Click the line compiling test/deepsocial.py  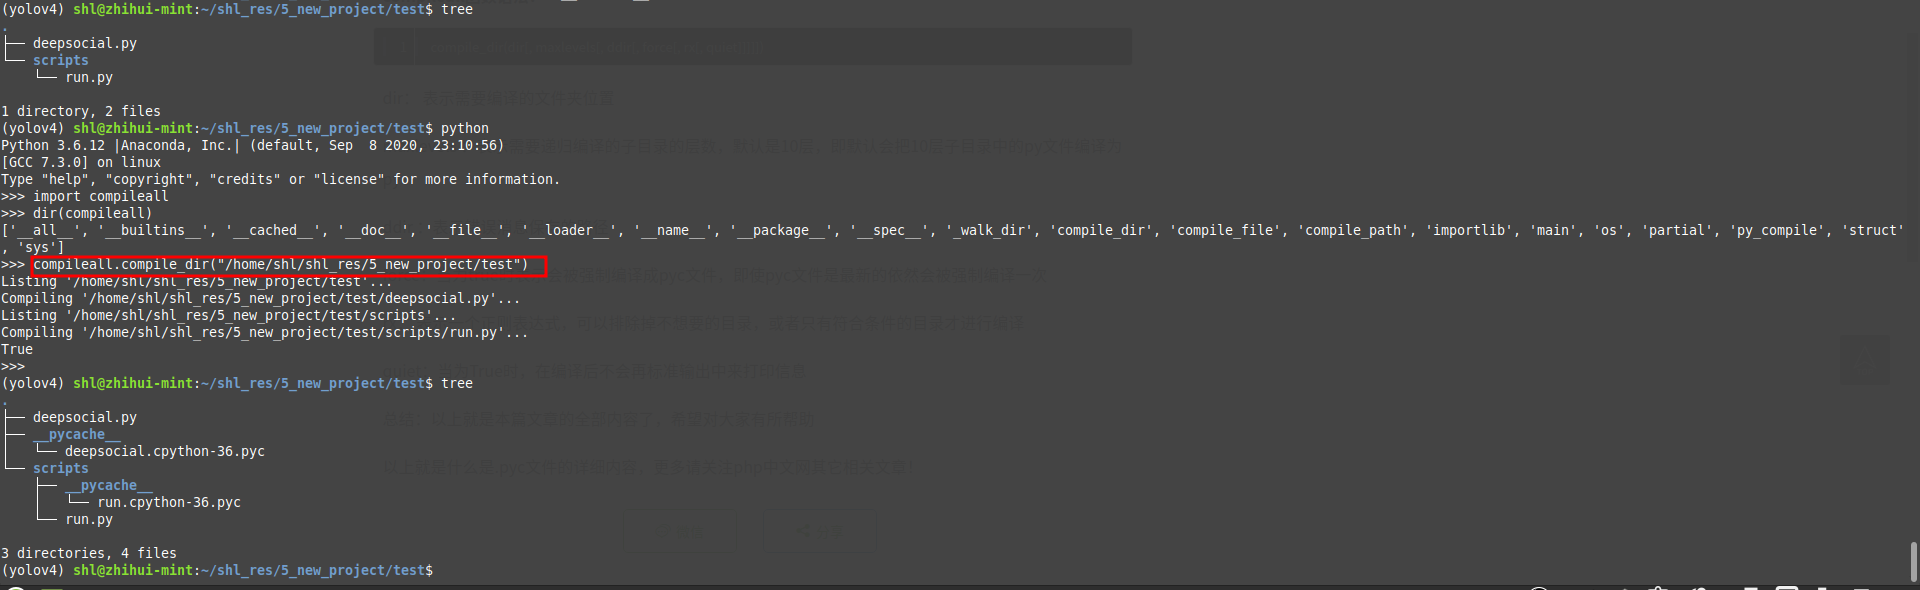click(260, 299)
